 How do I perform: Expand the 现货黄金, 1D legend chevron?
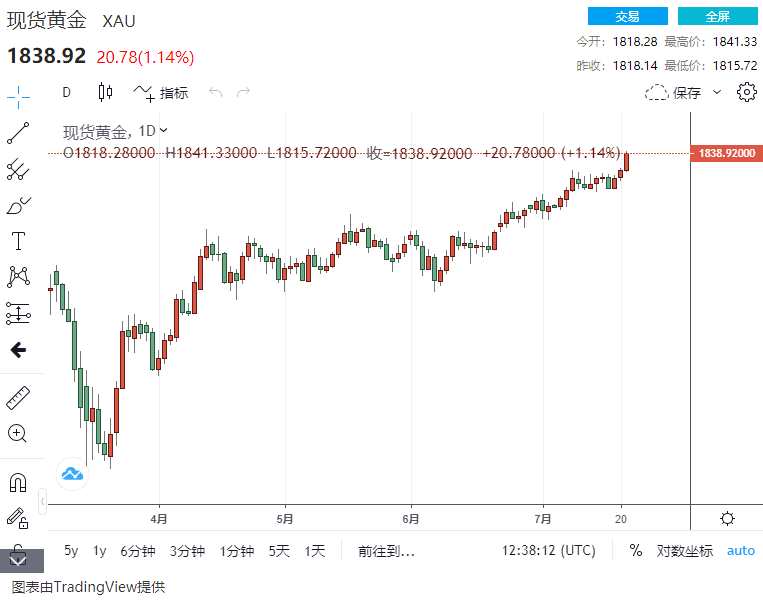click(x=164, y=130)
